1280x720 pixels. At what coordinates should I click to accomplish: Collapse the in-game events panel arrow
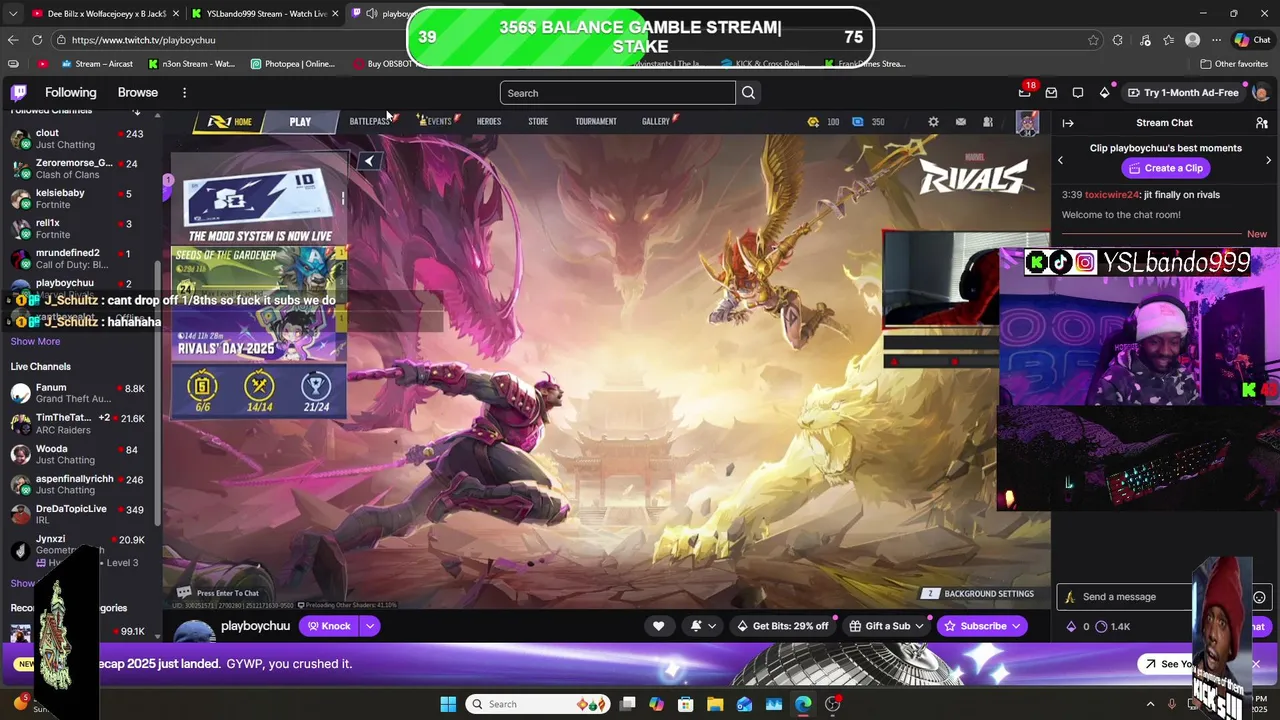pyautogui.click(x=369, y=161)
